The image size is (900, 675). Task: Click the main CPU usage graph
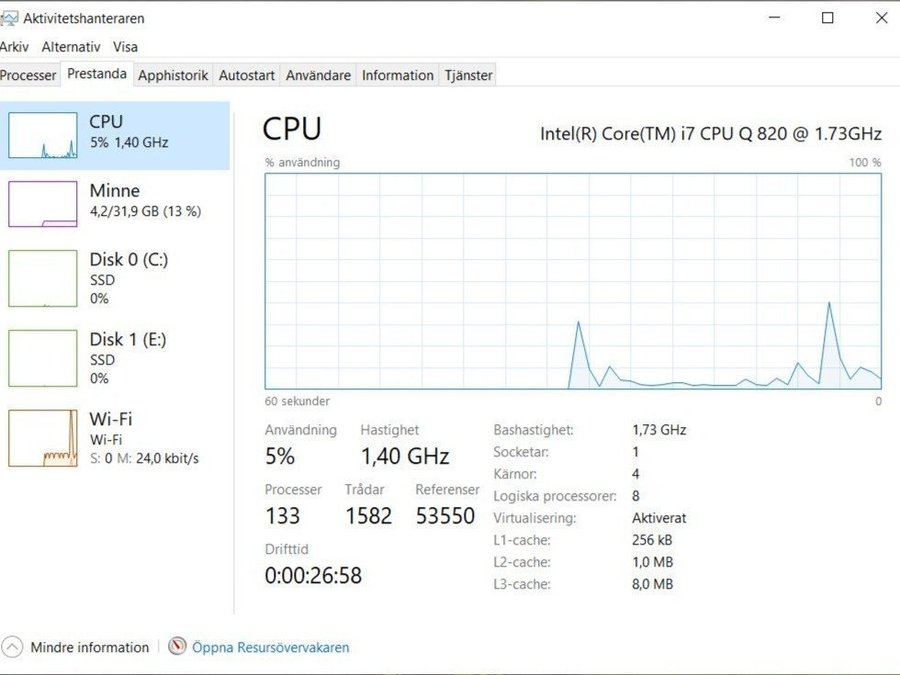click(x=573, y=281)
